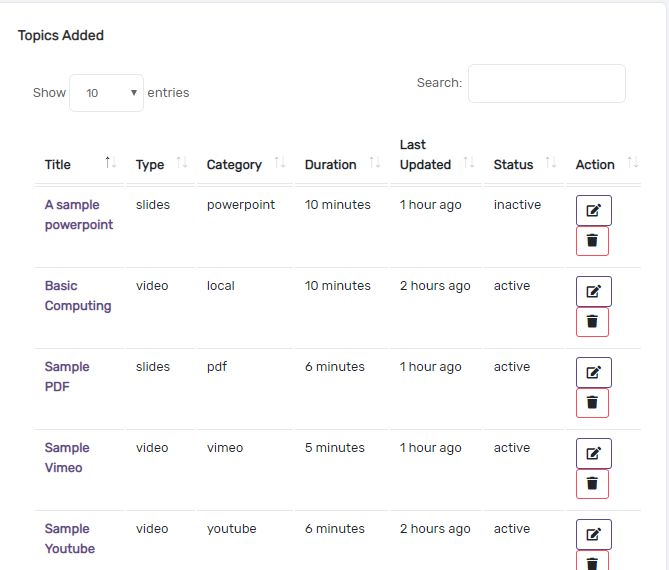
Task: Edit the Basic Computing topic
Action: tap(593, 292)
